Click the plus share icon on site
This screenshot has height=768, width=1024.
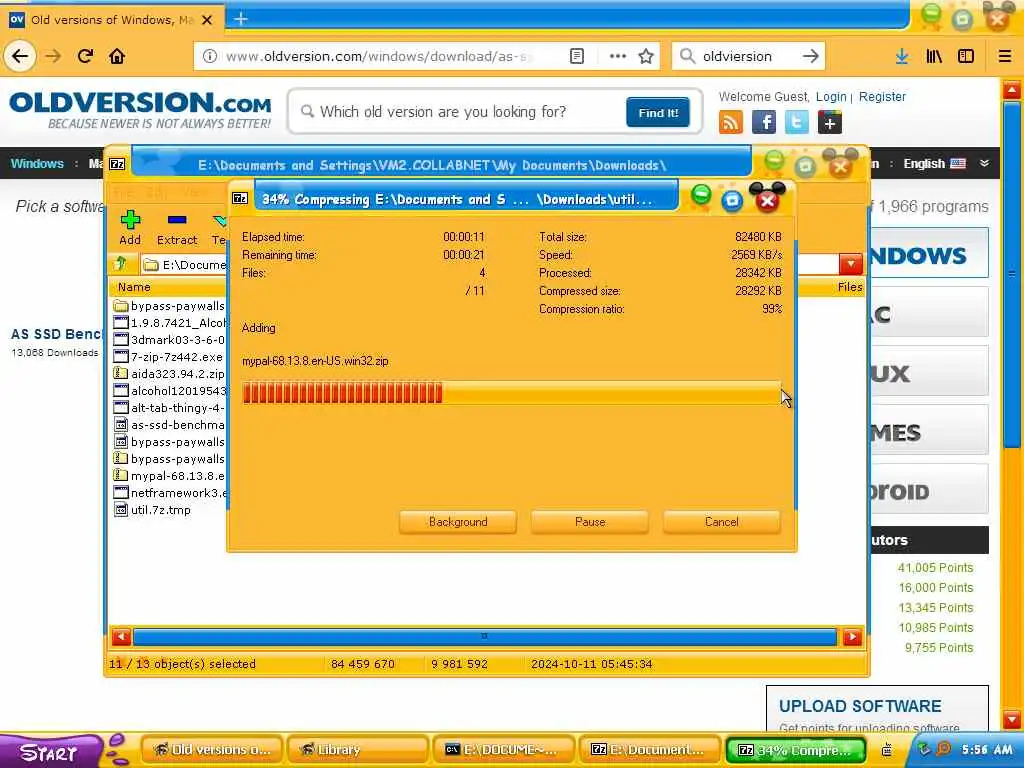click(x=829, y=122)
